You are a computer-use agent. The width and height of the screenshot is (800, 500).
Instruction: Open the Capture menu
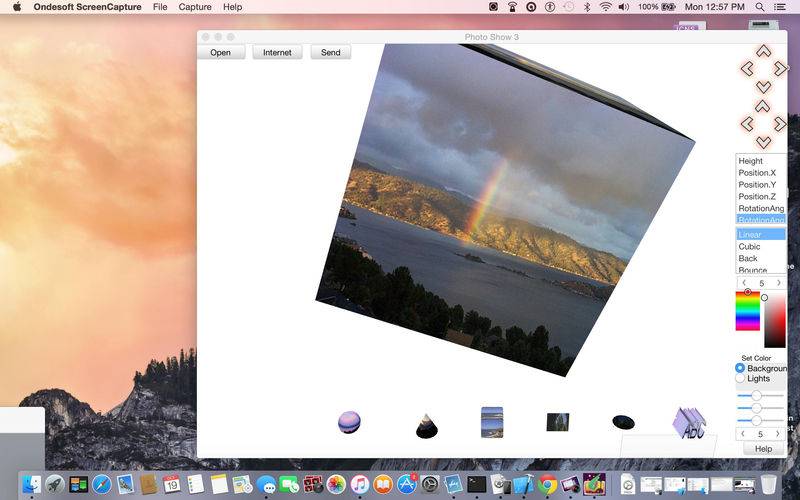(x=195, y=7)
